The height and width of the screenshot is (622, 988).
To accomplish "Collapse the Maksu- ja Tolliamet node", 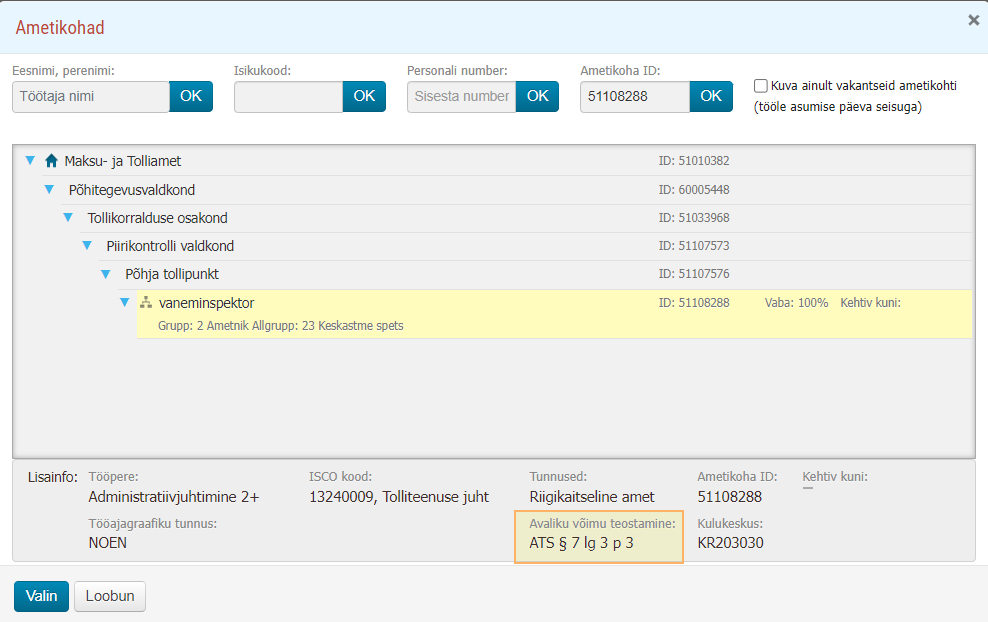I will (x=30, y=161).
